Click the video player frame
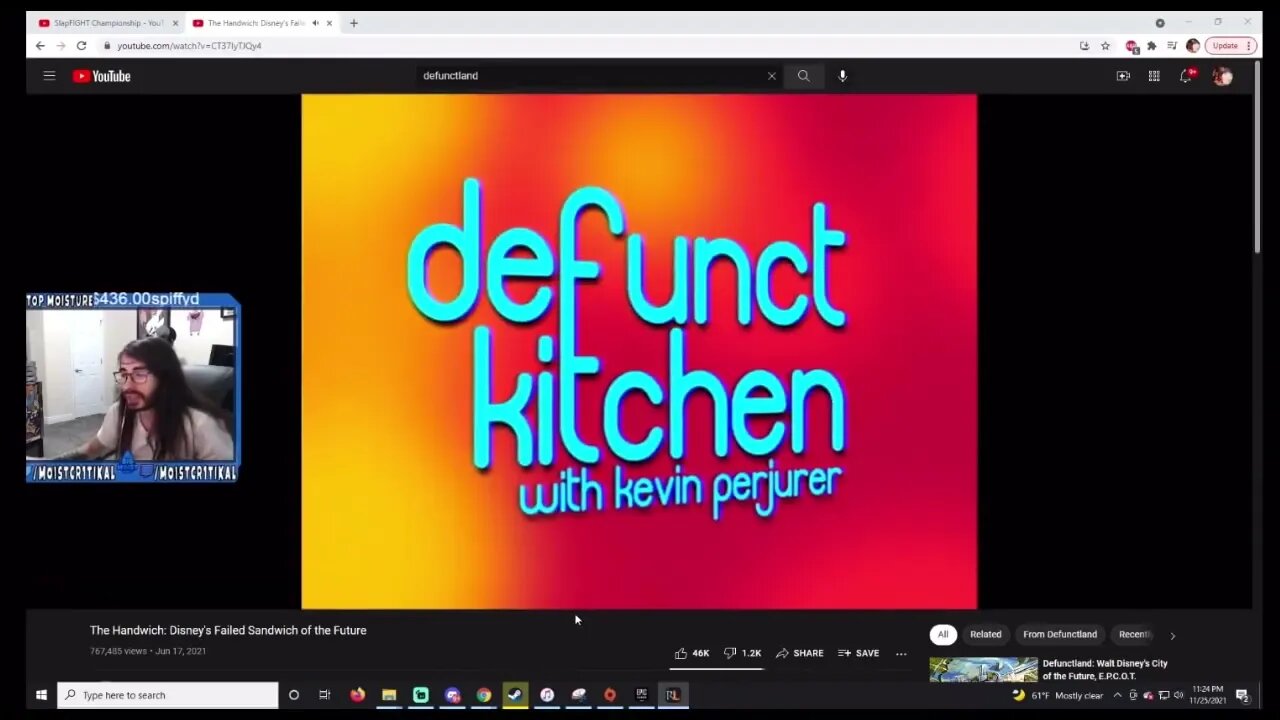 click(x=639, y=351)
